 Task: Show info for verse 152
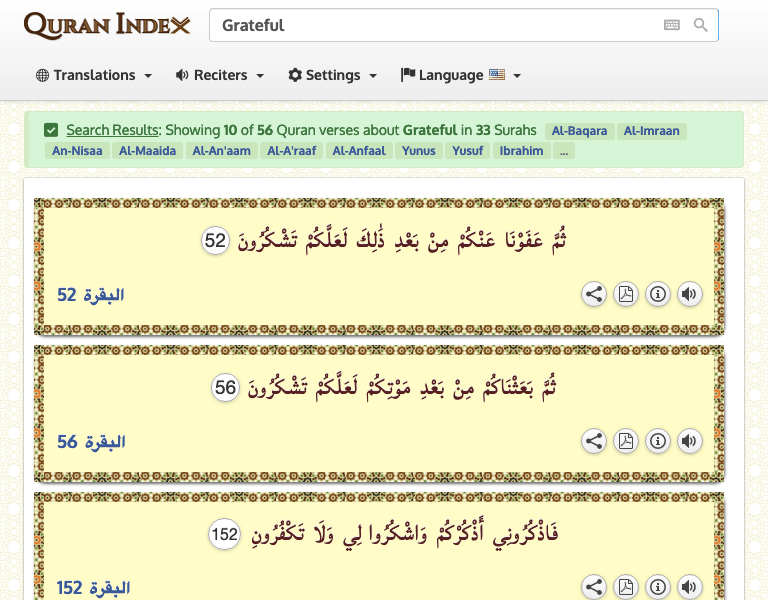pos(657,587)
